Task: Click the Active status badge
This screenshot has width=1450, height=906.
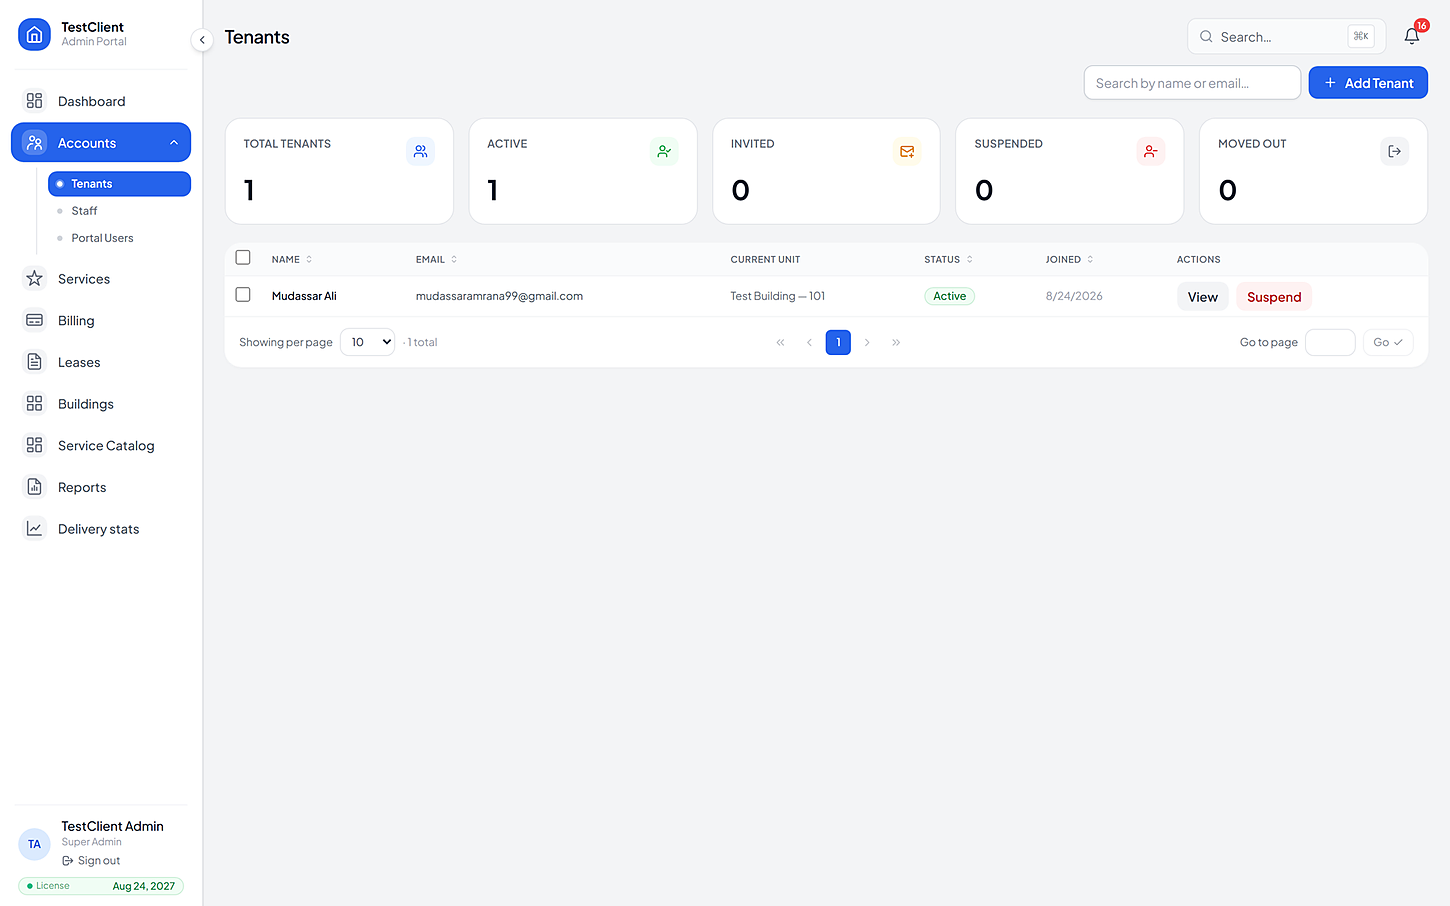Action: (x=949, y=296)
